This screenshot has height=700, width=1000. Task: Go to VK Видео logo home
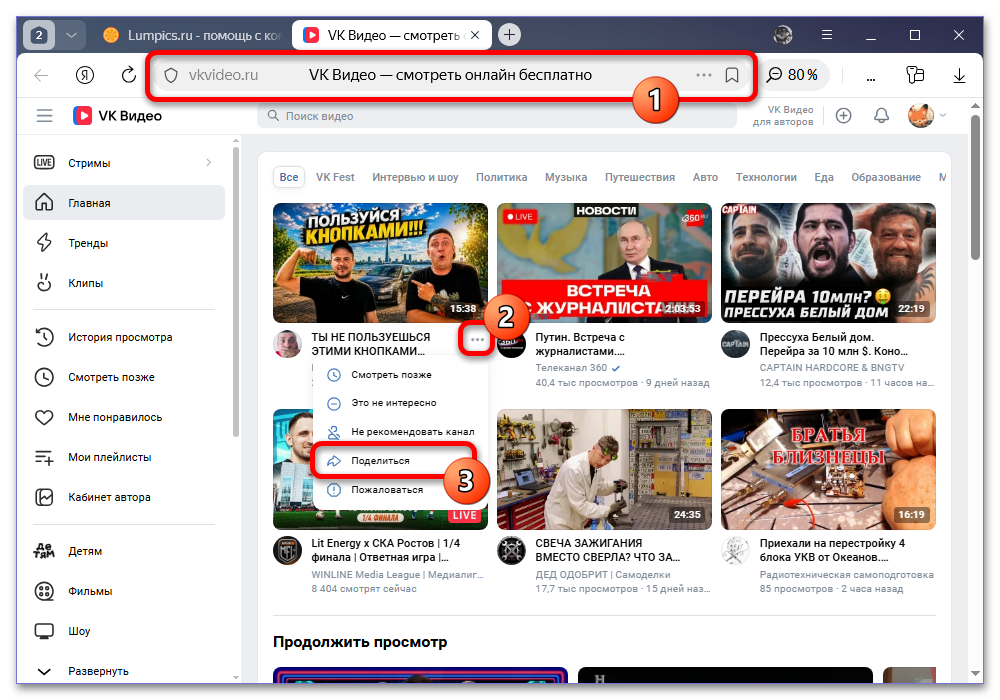(118, 116)
